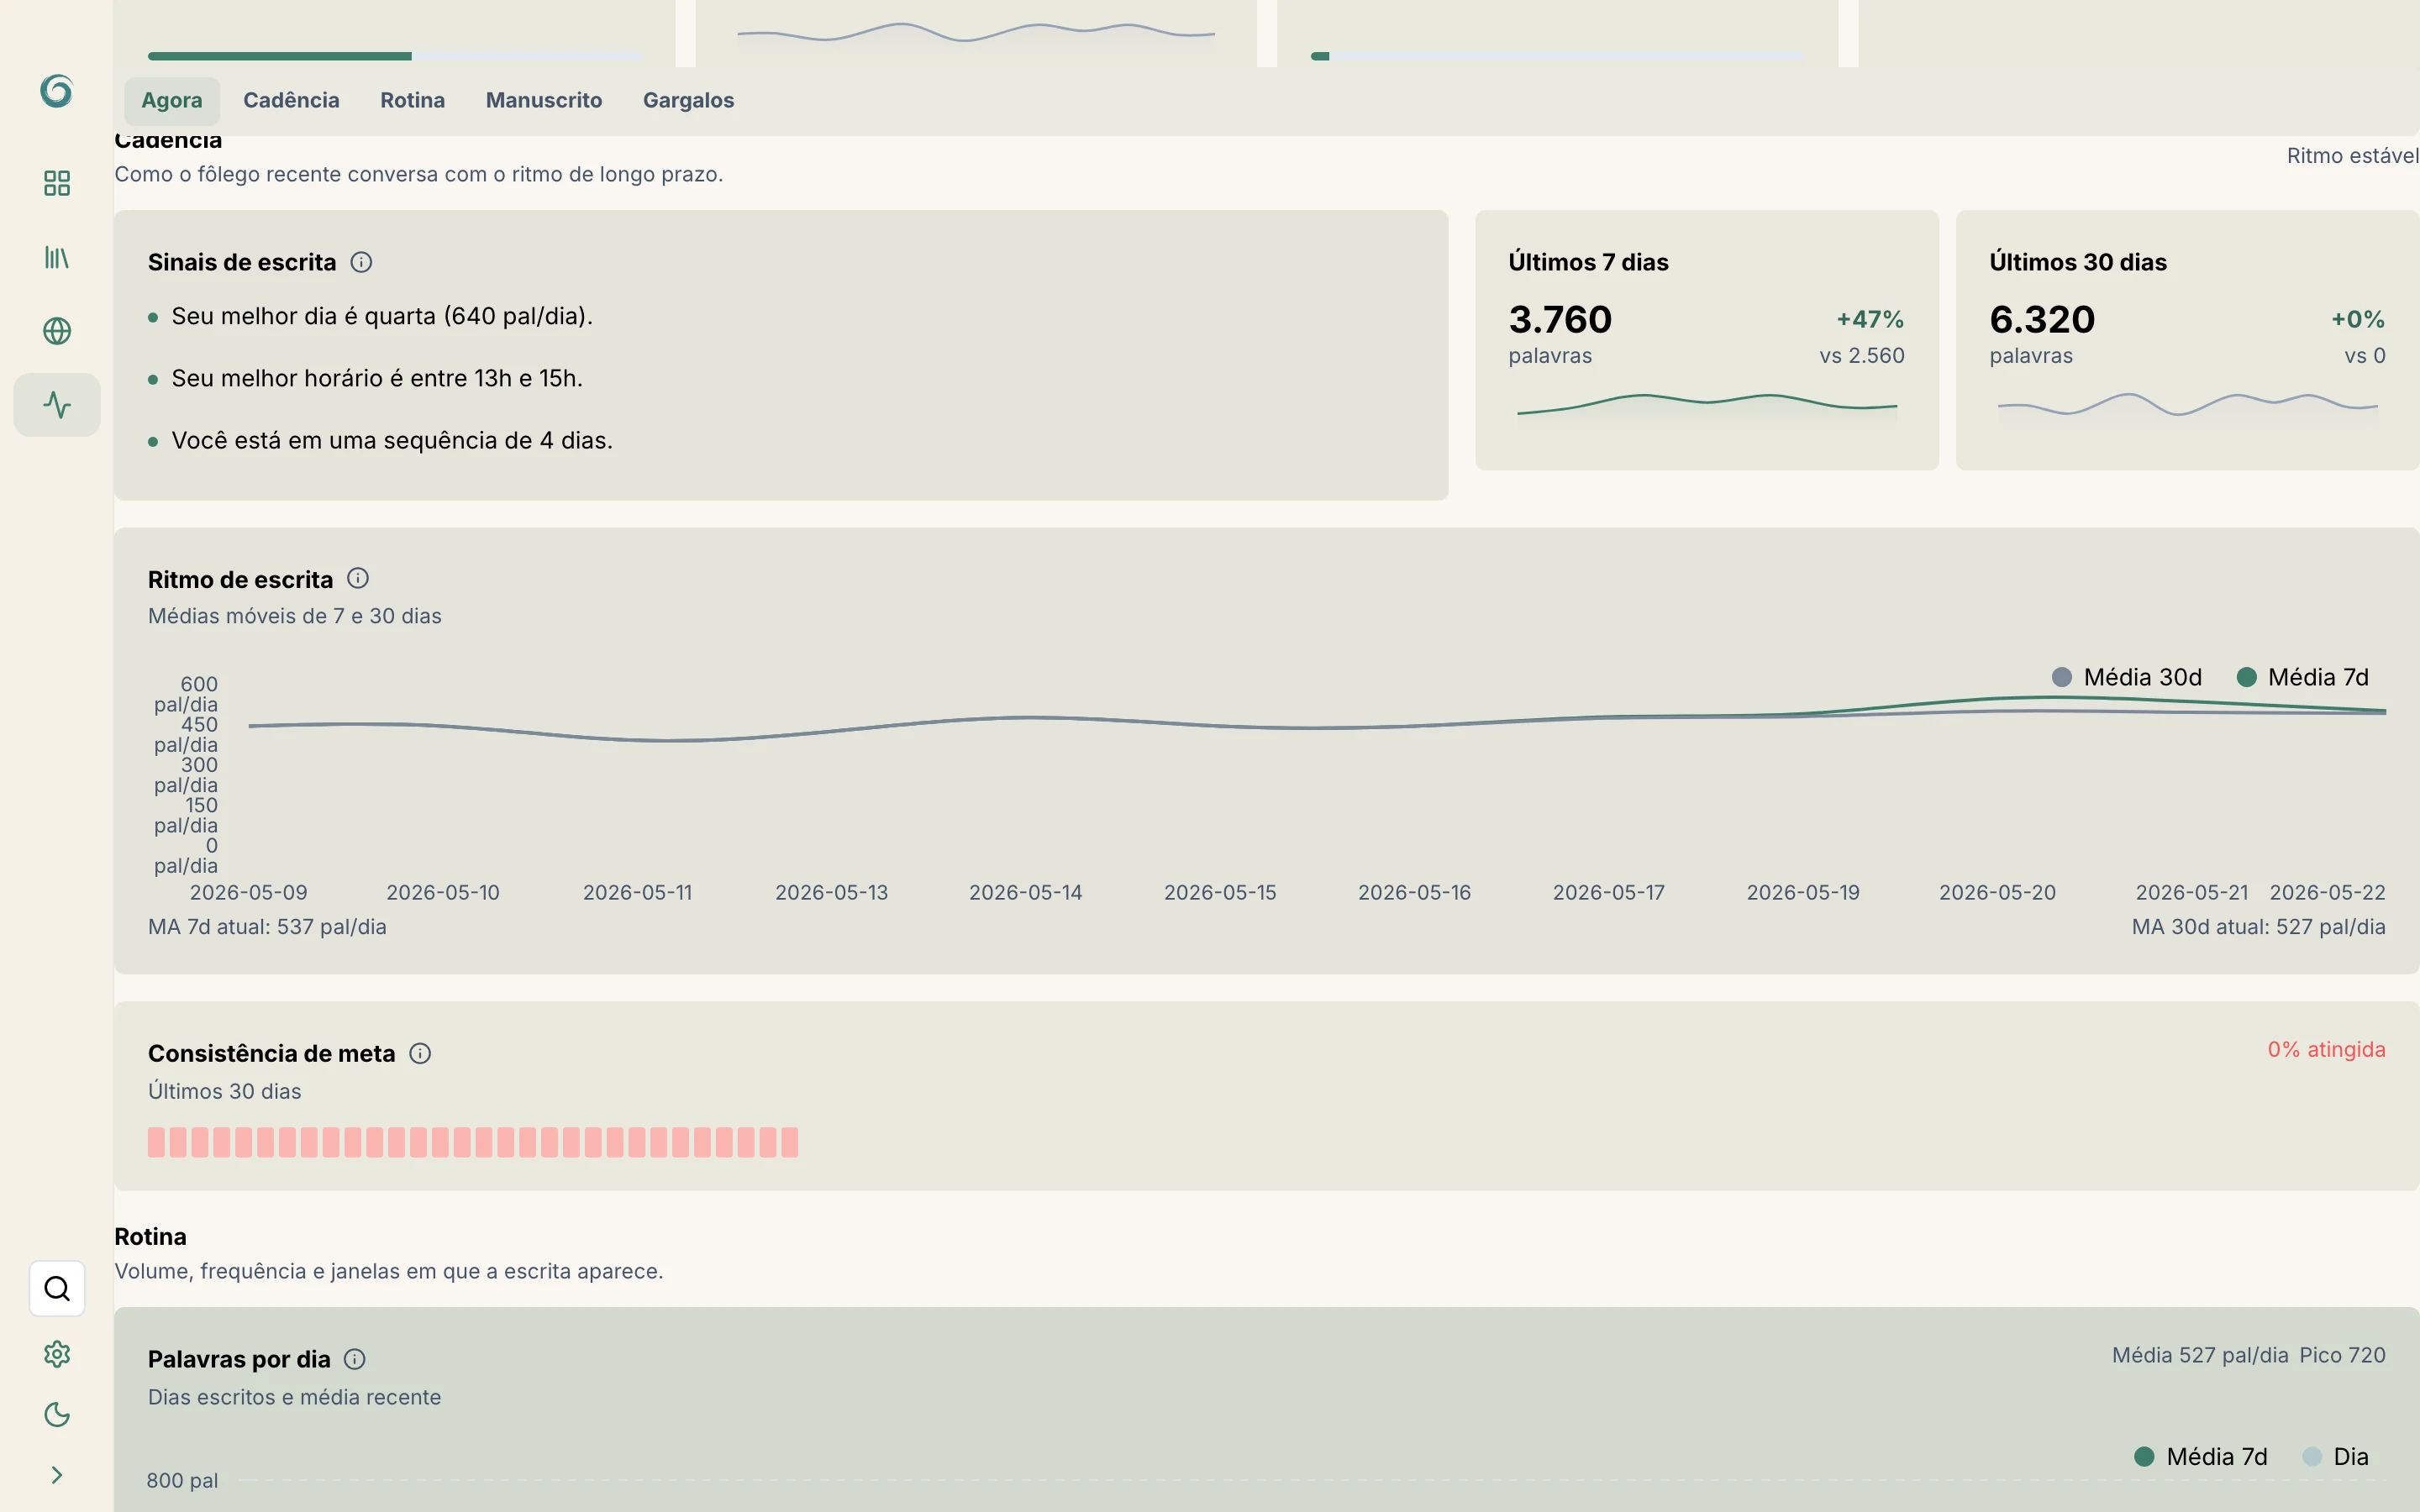The width and height of the screenshot is (2420, 1512).
Task: Click the spiral app logo
Action: [57, 91]
